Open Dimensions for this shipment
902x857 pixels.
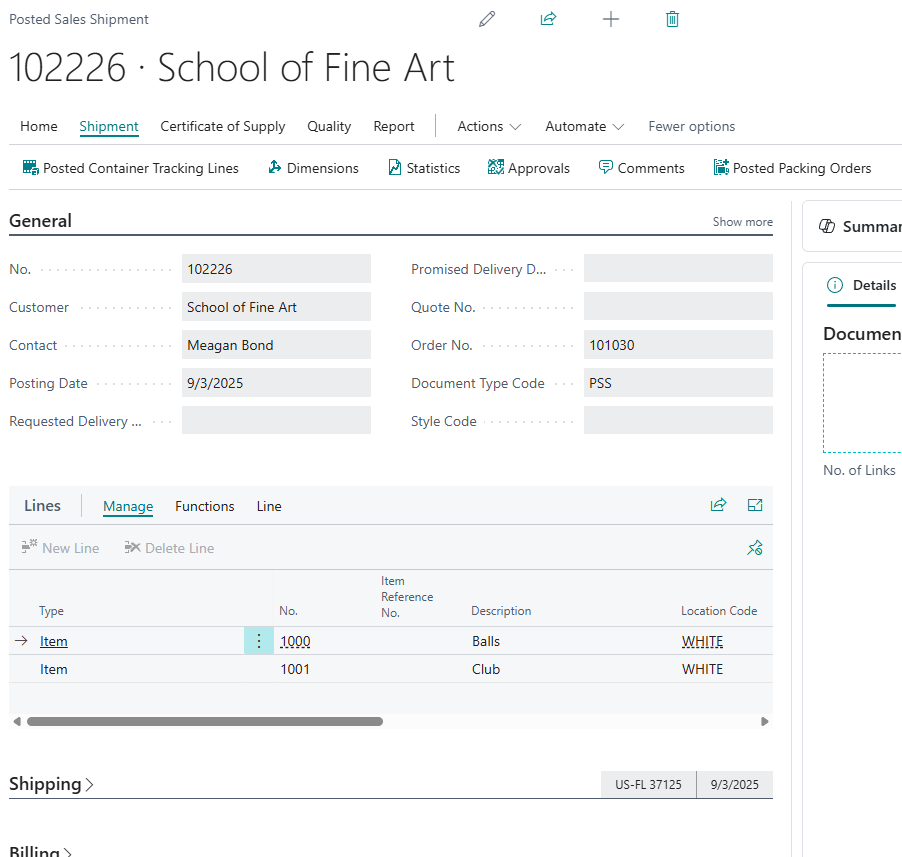click(313, 168)
